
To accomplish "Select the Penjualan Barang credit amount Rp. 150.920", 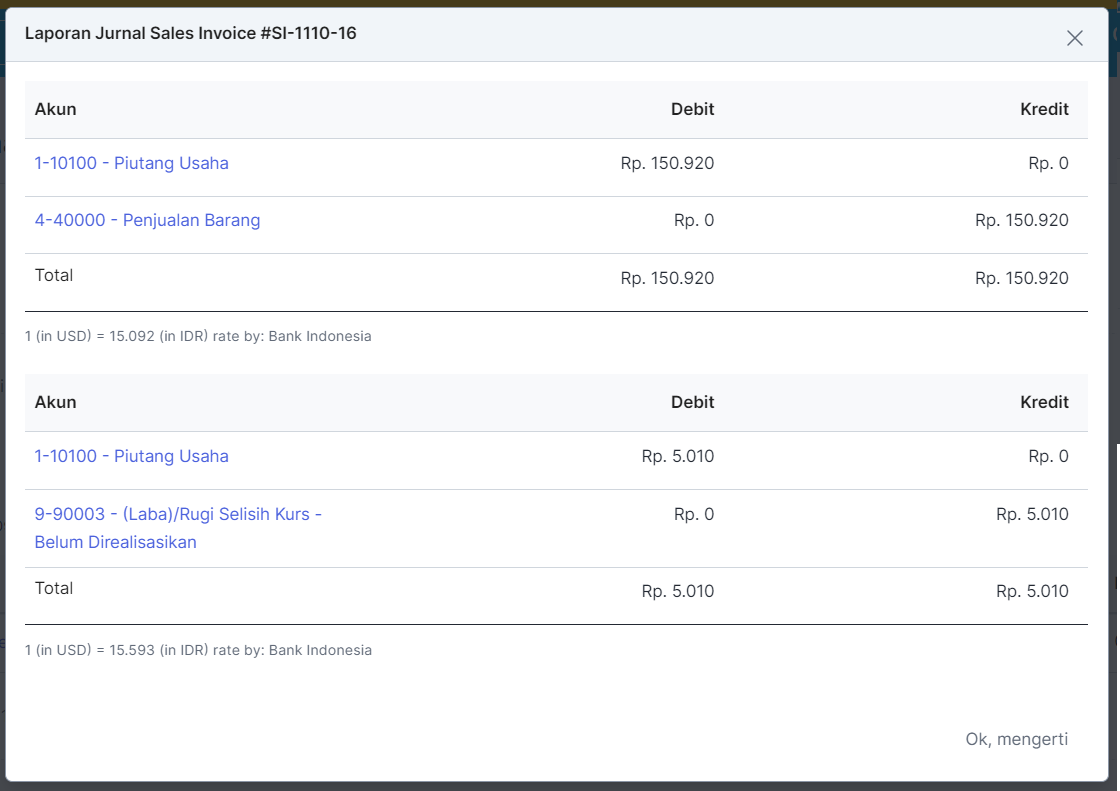I will (x=1021, y=220).
